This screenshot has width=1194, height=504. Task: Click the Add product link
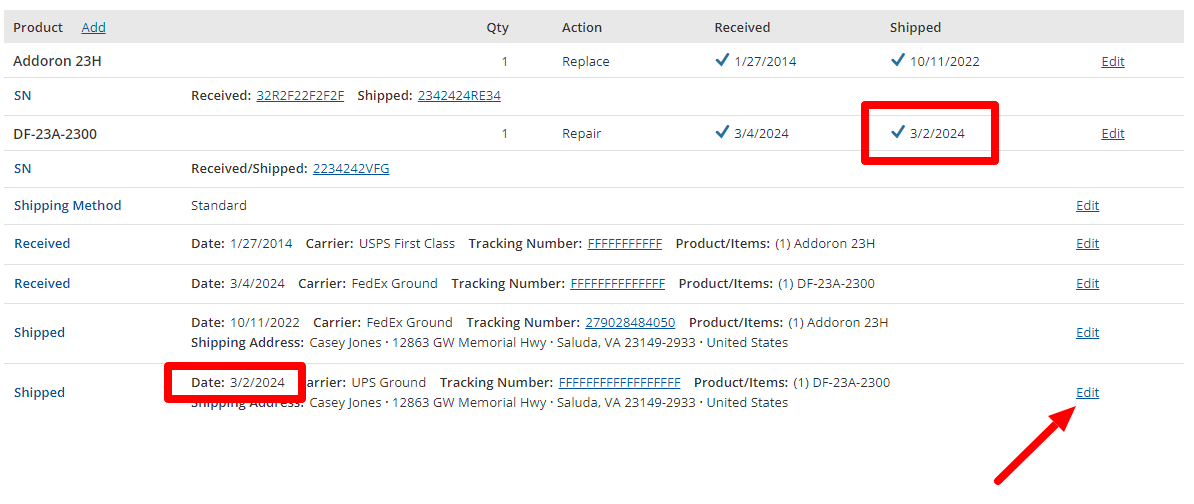(x=93, y=28)
